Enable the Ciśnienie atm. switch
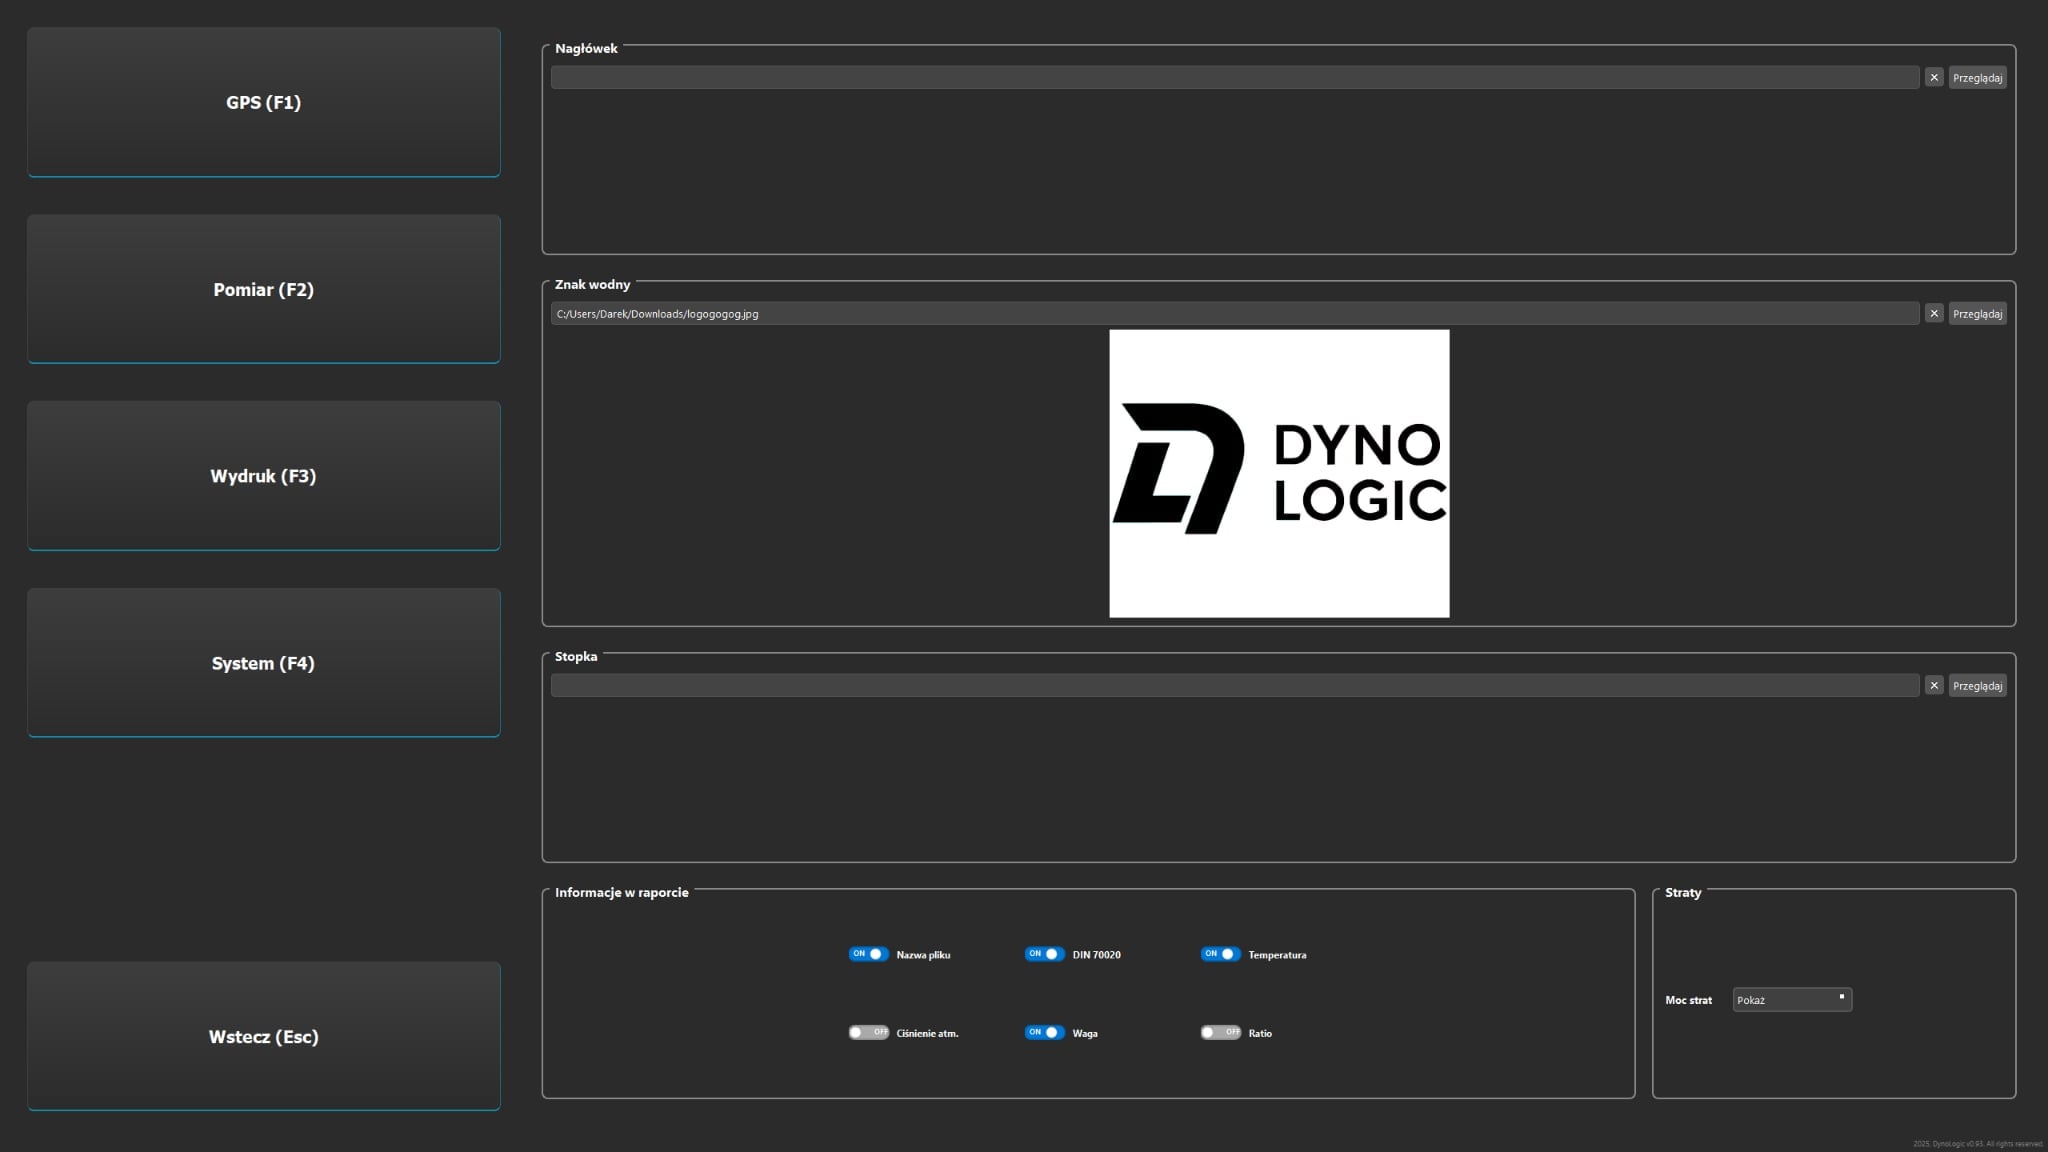The image size is (2048, 1152). 868,1032
